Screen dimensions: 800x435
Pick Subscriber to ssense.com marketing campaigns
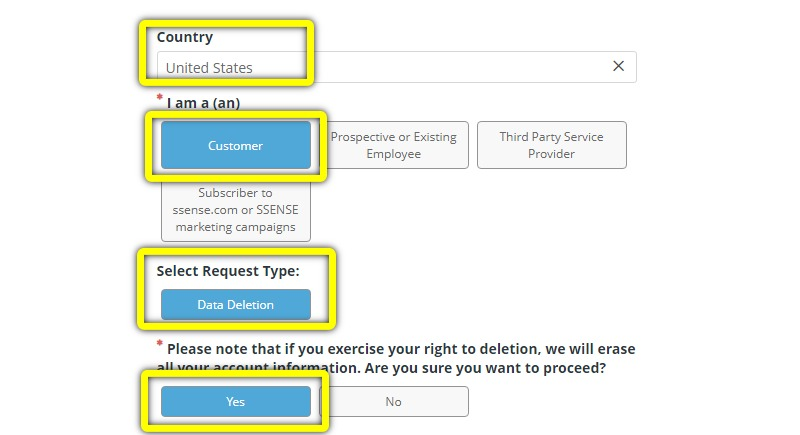[236, 210]
